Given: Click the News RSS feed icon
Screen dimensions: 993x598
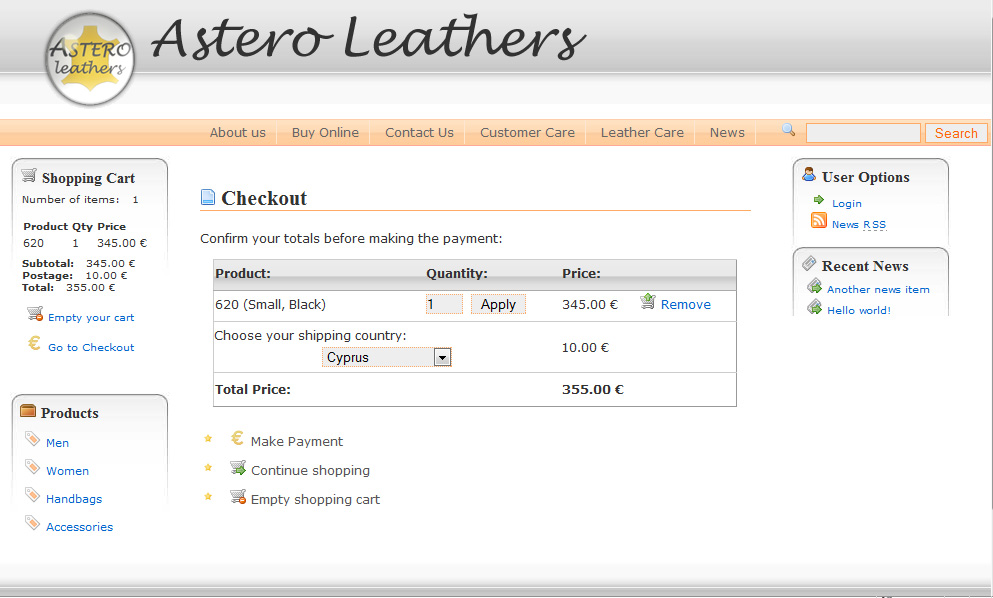Looking at the screenshot, I should pos(819,222).
